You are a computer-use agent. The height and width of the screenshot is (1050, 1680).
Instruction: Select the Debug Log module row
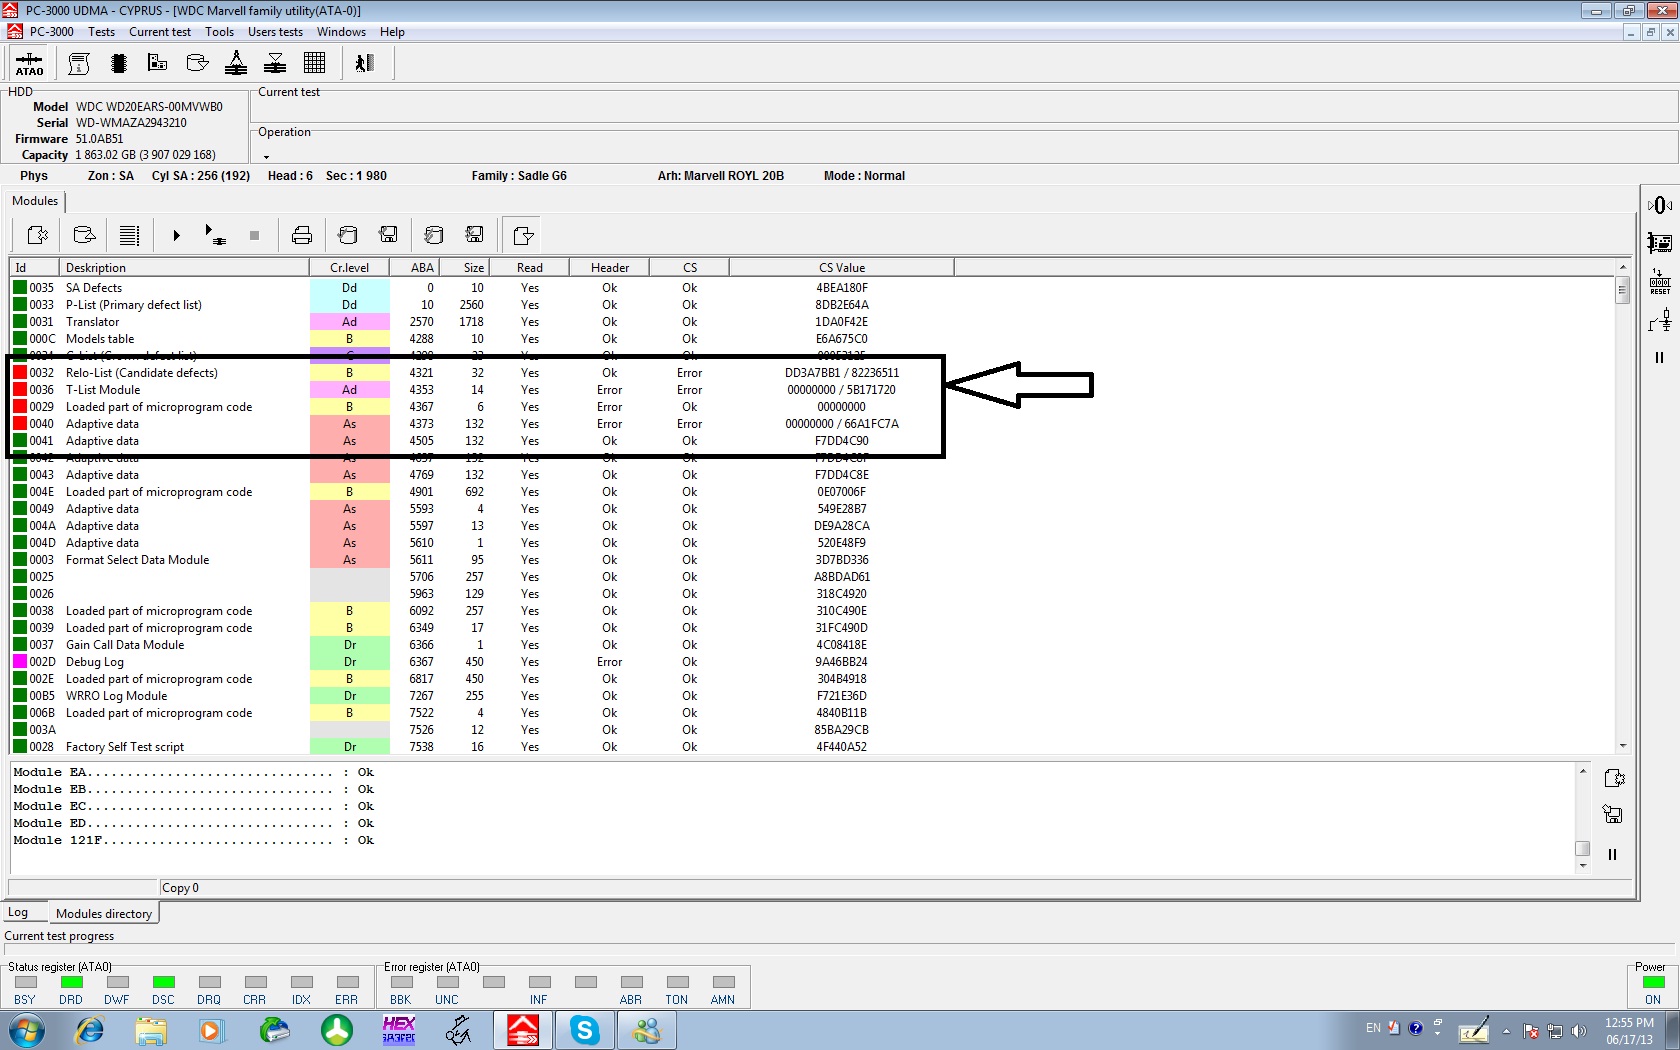(483, 662)
